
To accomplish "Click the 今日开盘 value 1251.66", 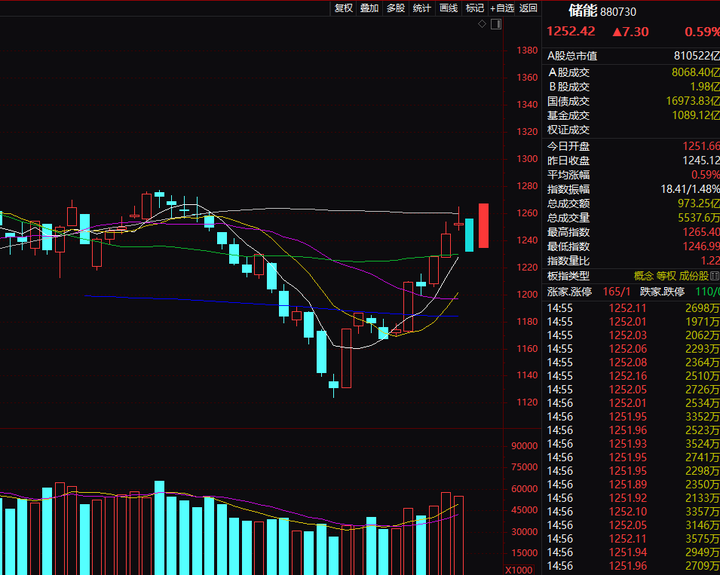I will [701, 147].
